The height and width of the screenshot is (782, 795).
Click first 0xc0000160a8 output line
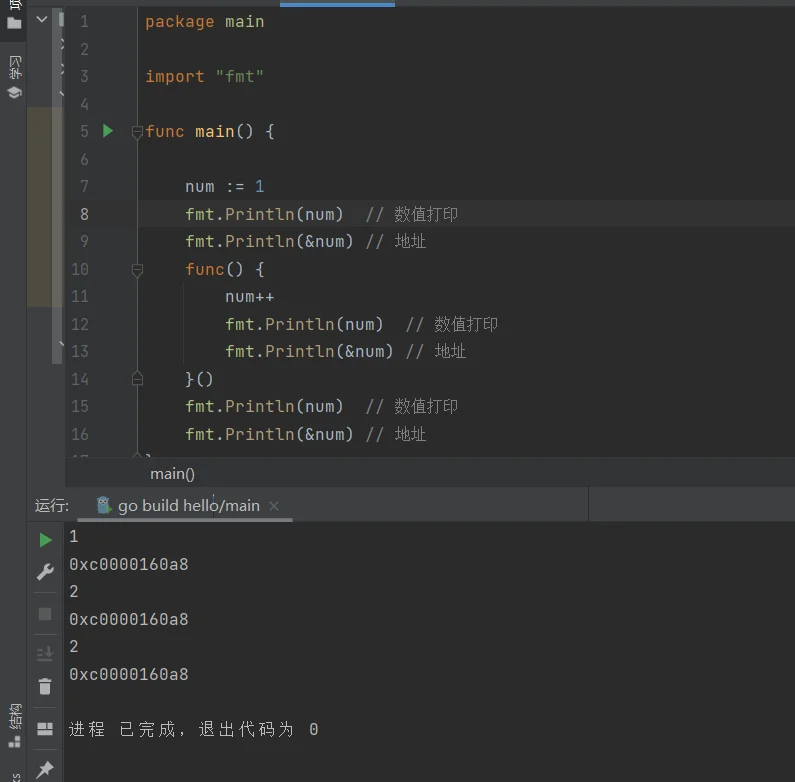pos(129,564)
